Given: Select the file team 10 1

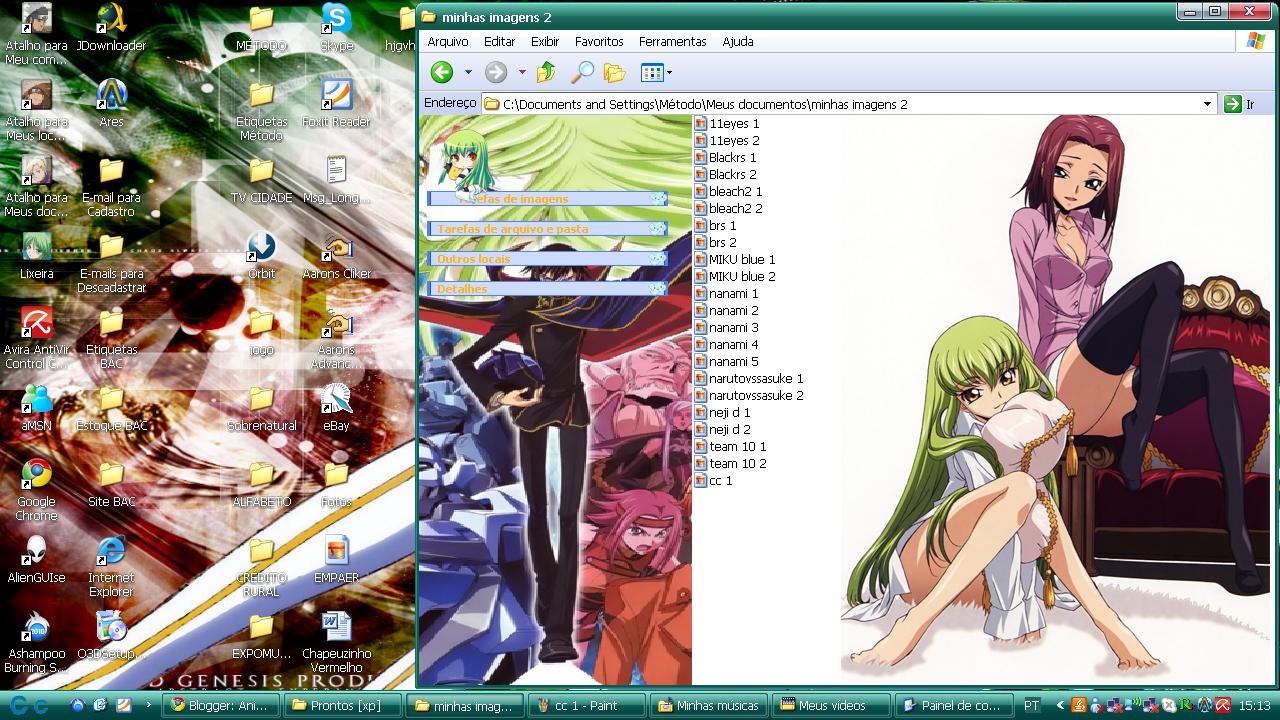Looking at the screenshot, I should pos(731,447).
